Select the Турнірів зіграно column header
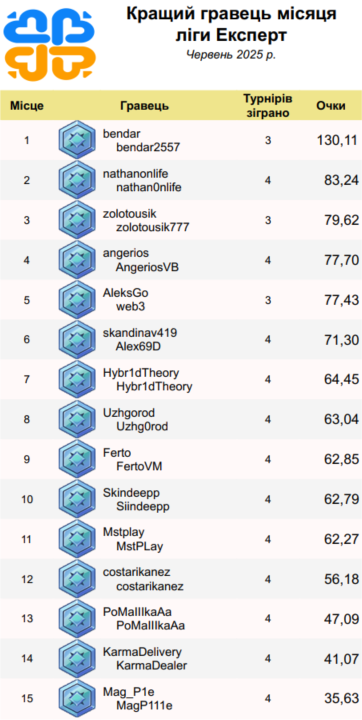Image resolution: width=362 pixels, height=720 pixels. 268,106
